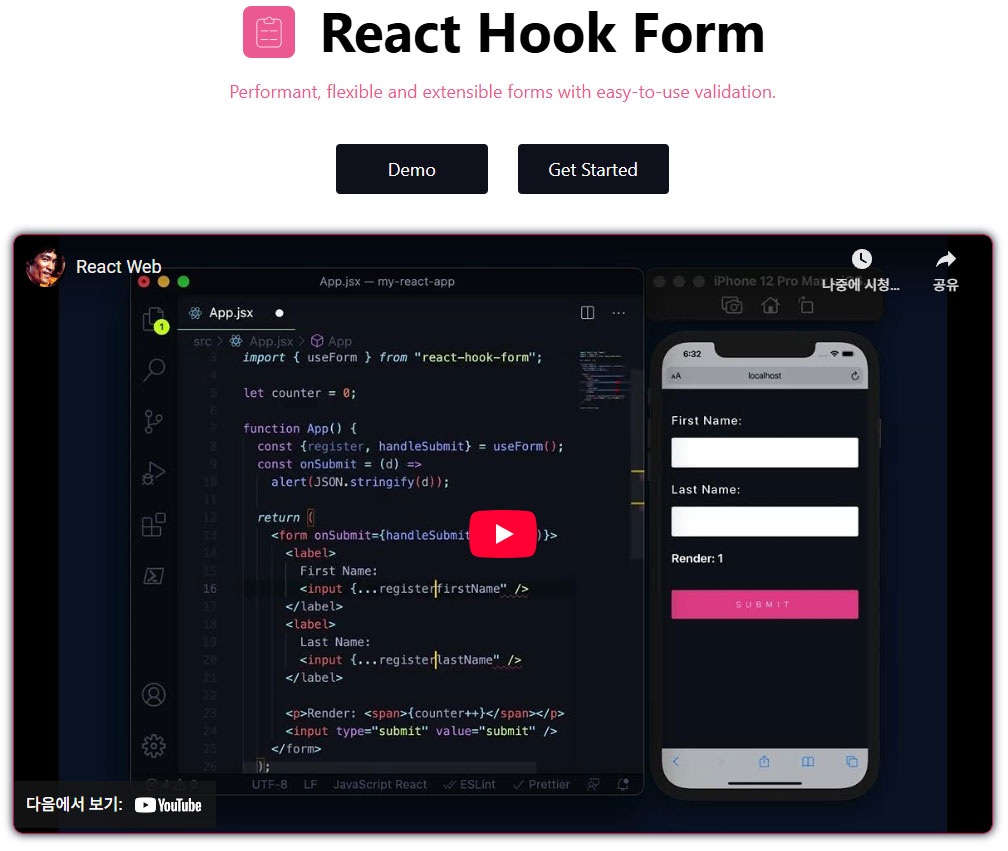Click the App breadcrumb symbol
This screenshot has height=851, width=1008.
[x=332, y=341]
